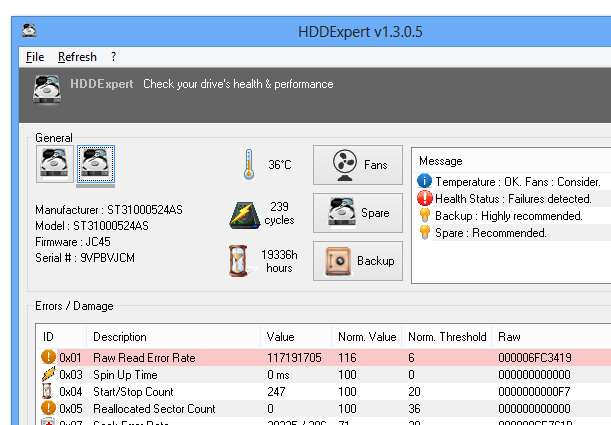Viewport: 611px width, 425px height.
Task: Click the 239 cycles reading
Action: 279,213
